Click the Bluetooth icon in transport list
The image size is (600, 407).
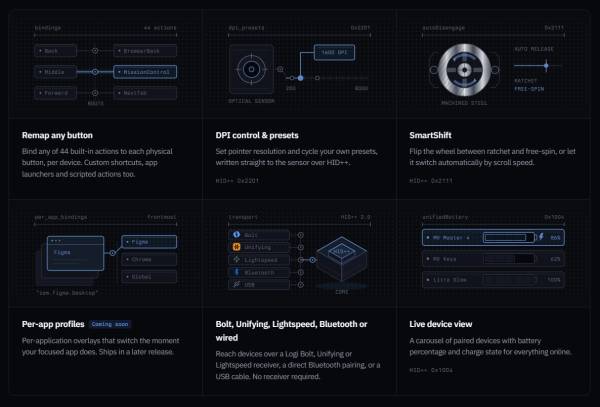coord(236,272)
